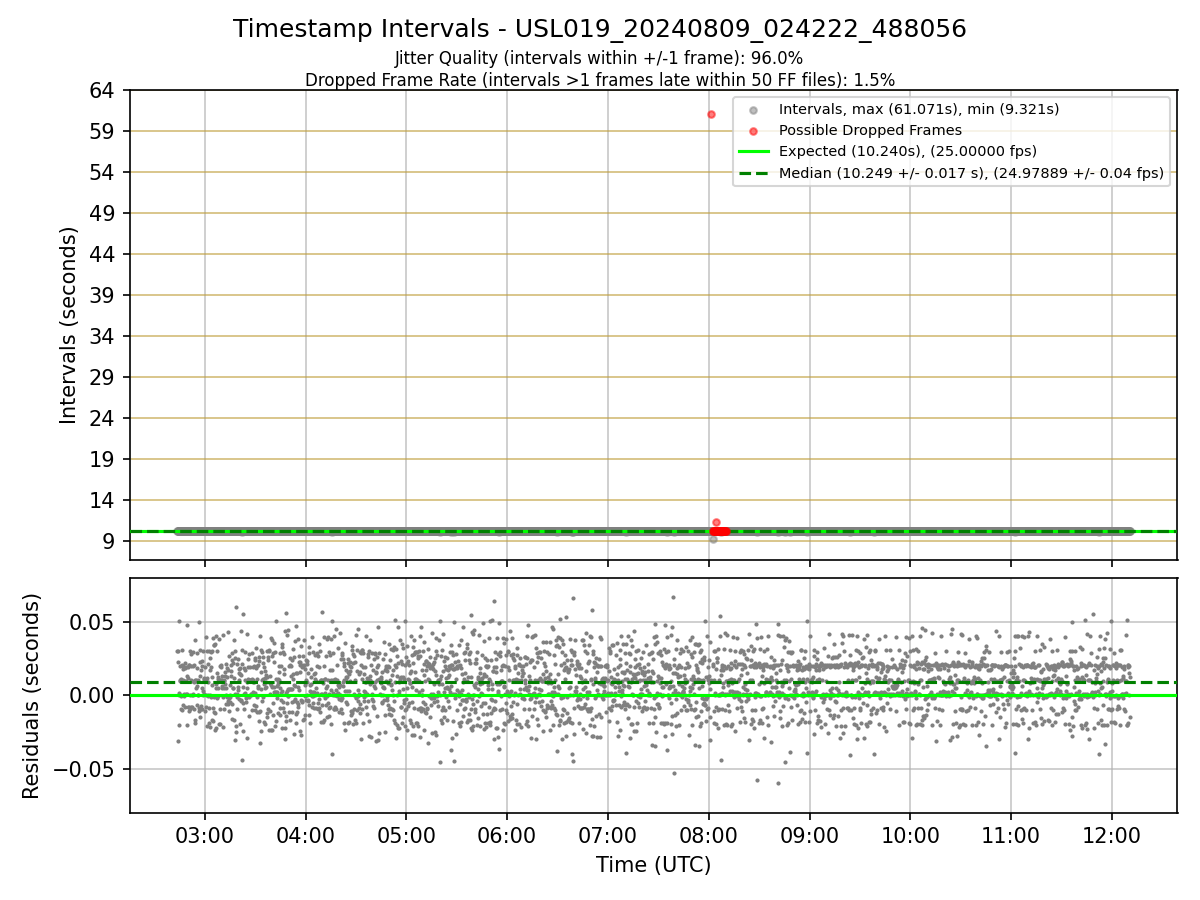Click the 'Intervals (seconds)' y-axis label
Image resolution: width=1200 pixels, height=900 pixels.
tap(68, 325)
